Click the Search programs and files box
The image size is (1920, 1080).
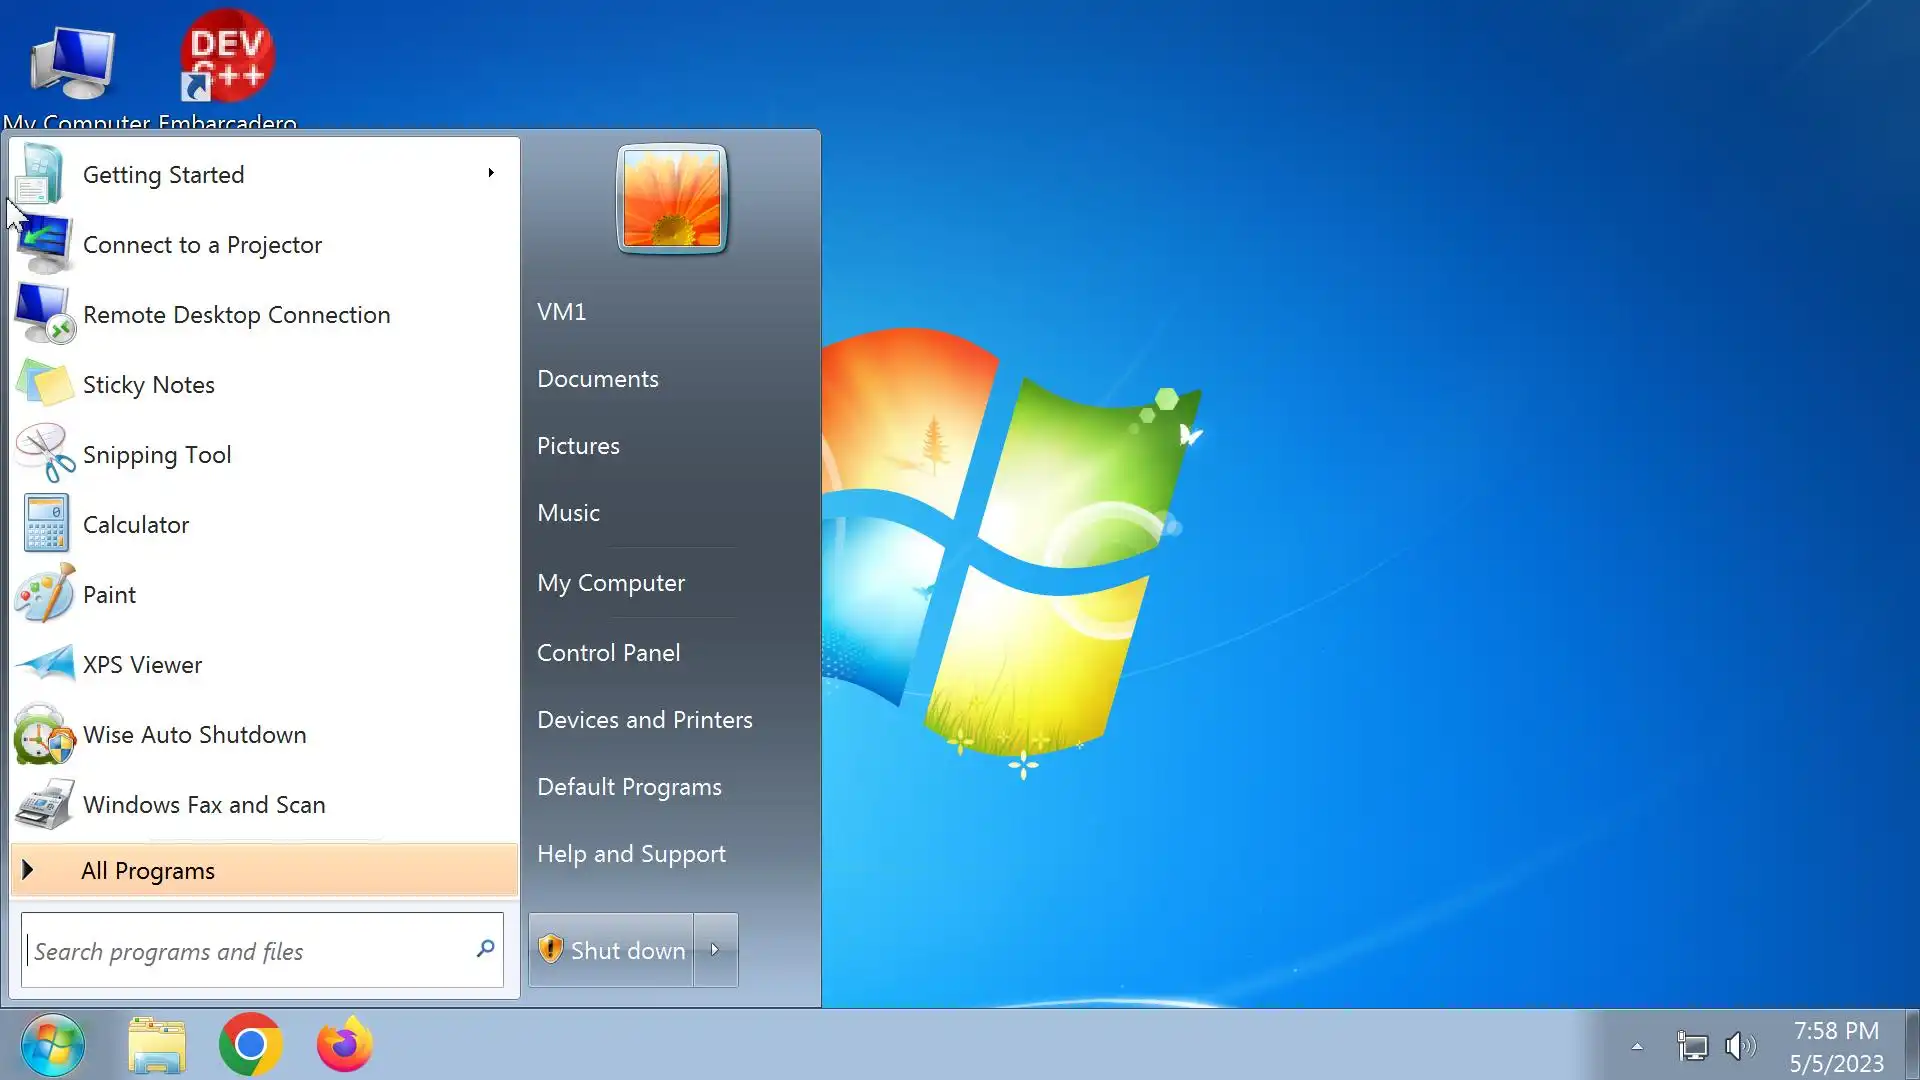pos(250,950)
